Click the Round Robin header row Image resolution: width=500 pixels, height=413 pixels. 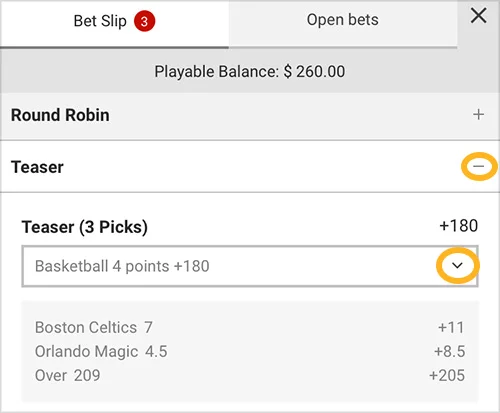(250, 116)
